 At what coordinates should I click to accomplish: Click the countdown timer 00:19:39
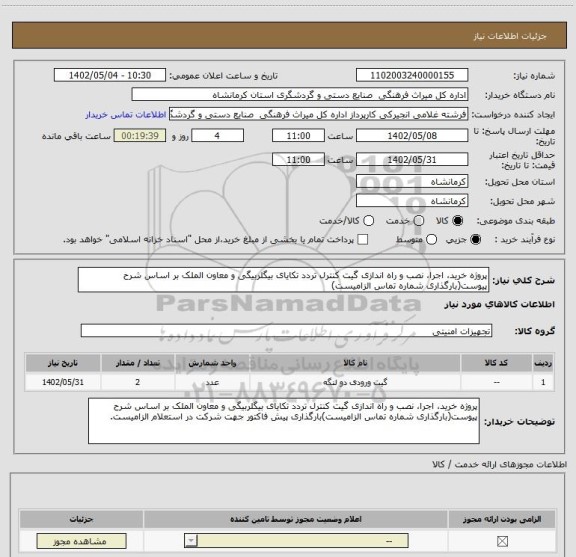point(140,136)
